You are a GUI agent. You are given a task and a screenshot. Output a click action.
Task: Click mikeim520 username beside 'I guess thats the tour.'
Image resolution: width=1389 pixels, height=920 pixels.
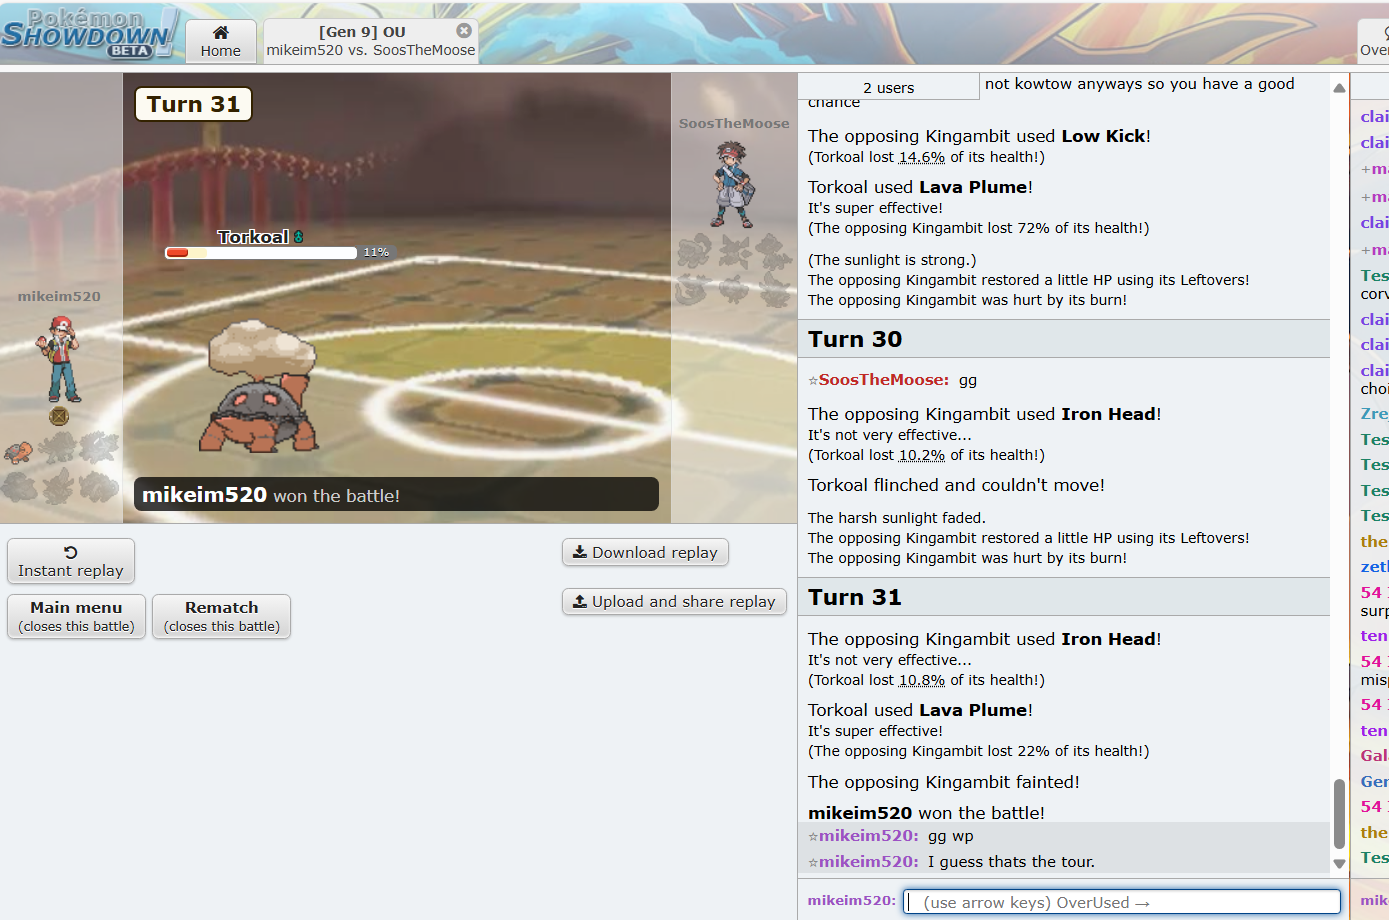(868, 862)
